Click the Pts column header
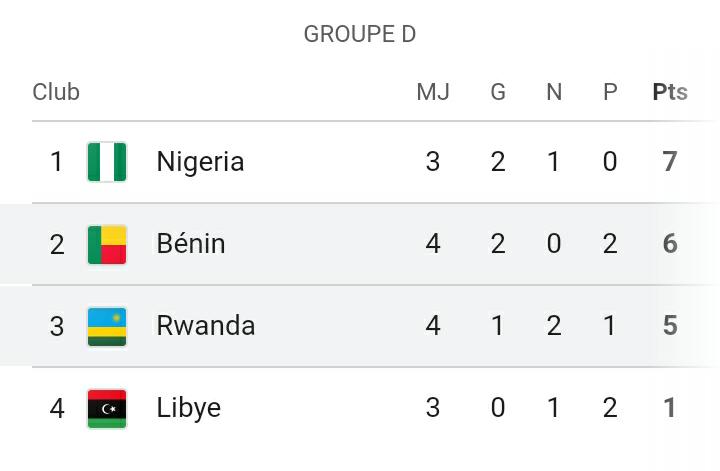Viewport: 720px width, 471px height. [x=670, y=92]
